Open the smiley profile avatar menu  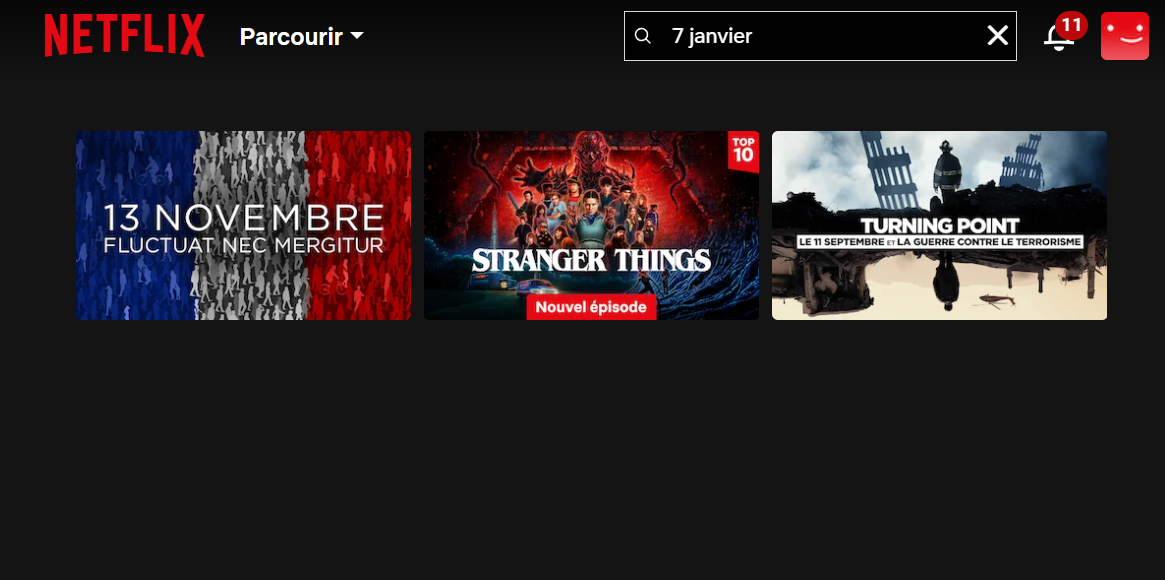(x=1124, y=36)
